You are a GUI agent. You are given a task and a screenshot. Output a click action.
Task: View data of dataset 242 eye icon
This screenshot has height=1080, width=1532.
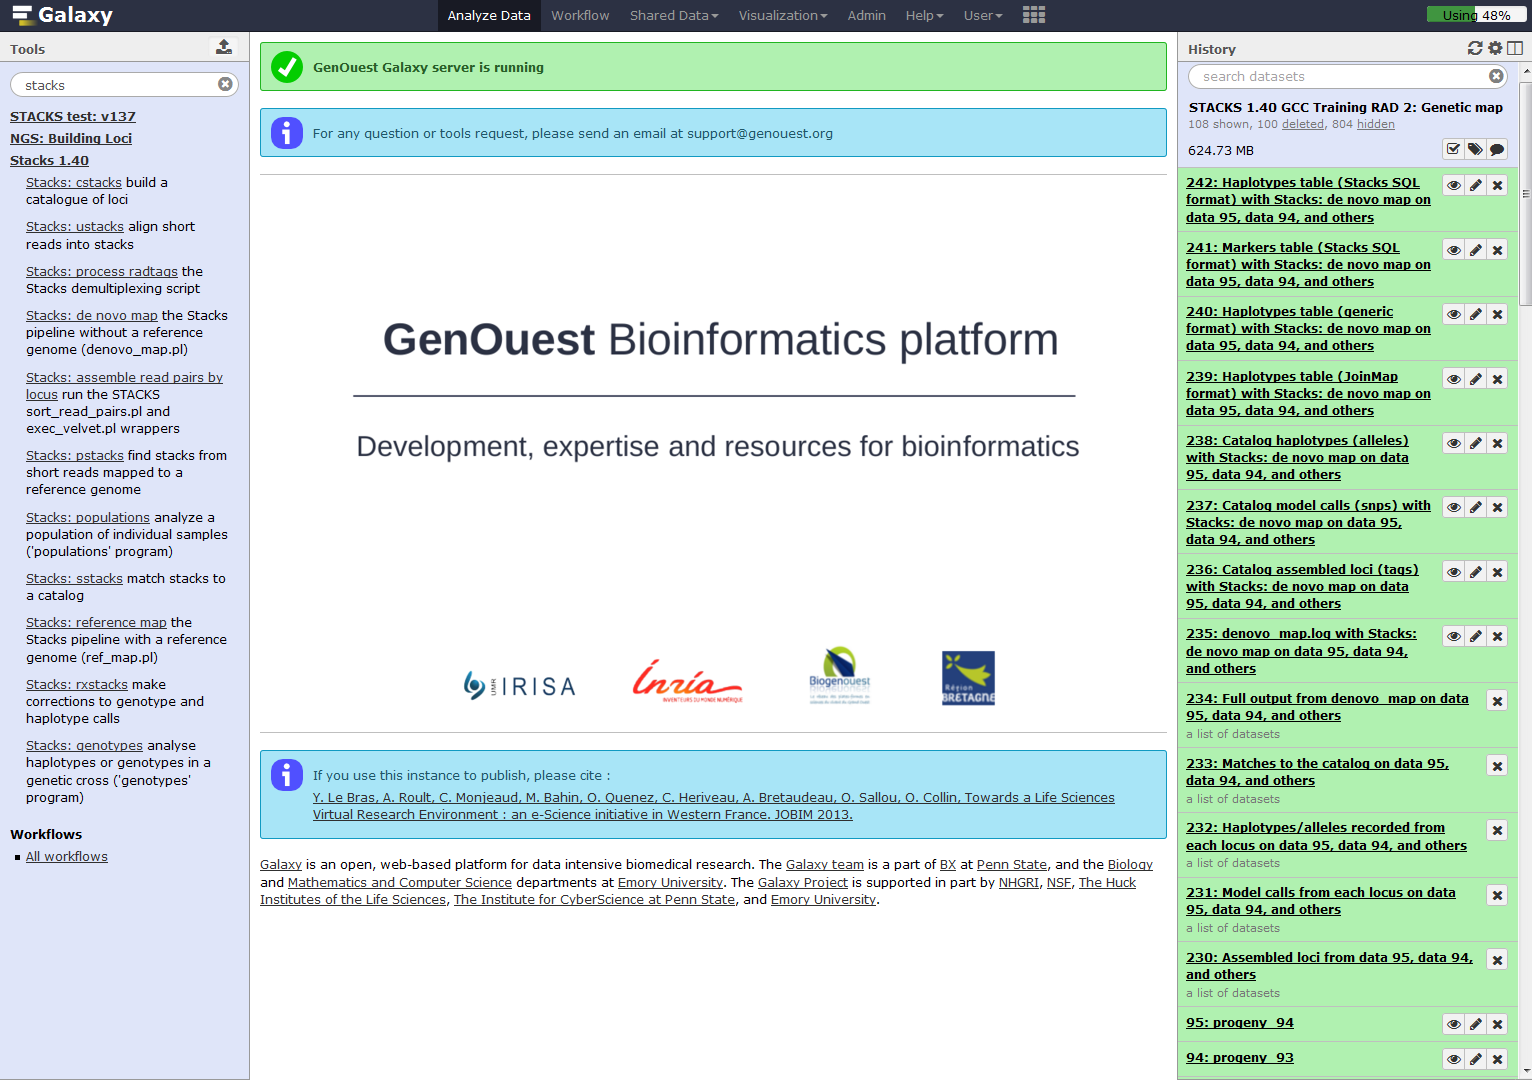pos(1454,185)
